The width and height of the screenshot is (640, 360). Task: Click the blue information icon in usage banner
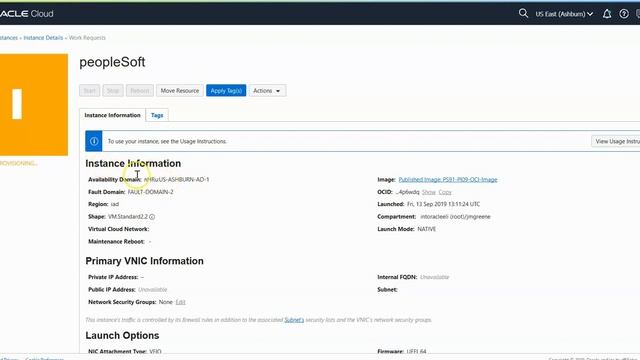pos(94,141)
